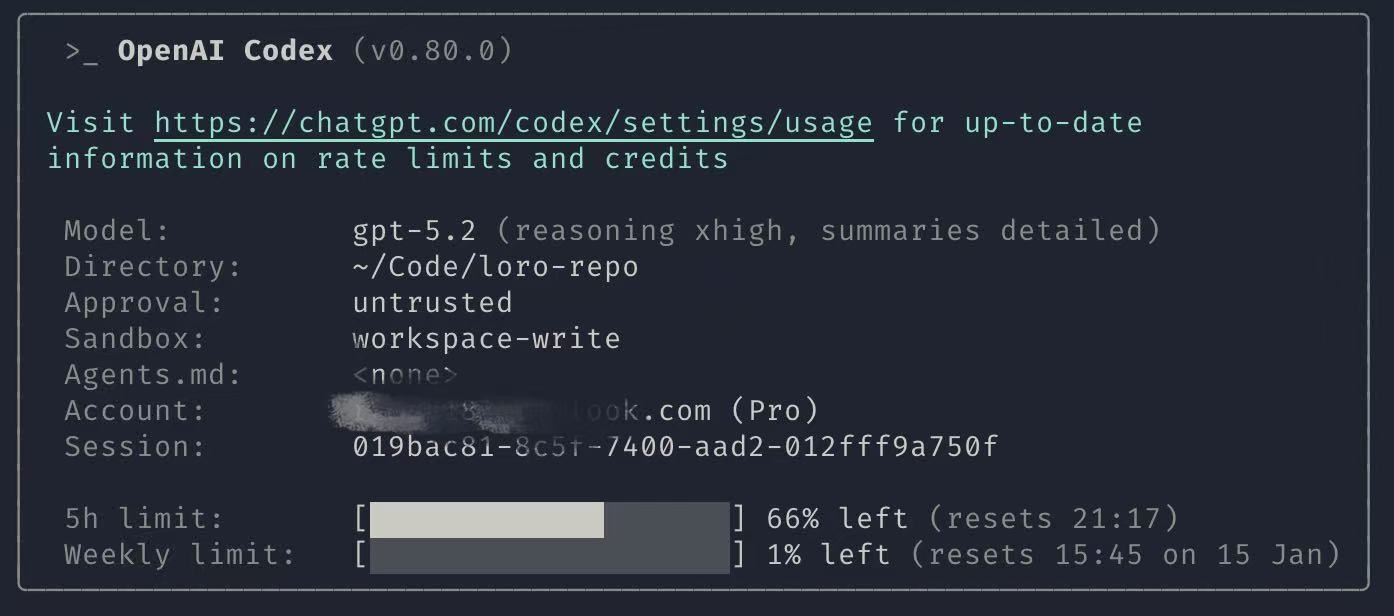This screenshot has height=616, width=1394.
Task: Click the Weekly limit label
Action: 180,555
